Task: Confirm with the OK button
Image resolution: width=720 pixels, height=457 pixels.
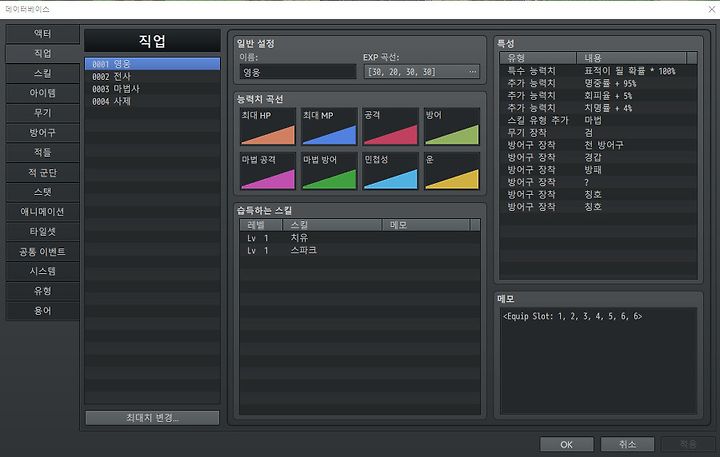Action: click(566, 444)
